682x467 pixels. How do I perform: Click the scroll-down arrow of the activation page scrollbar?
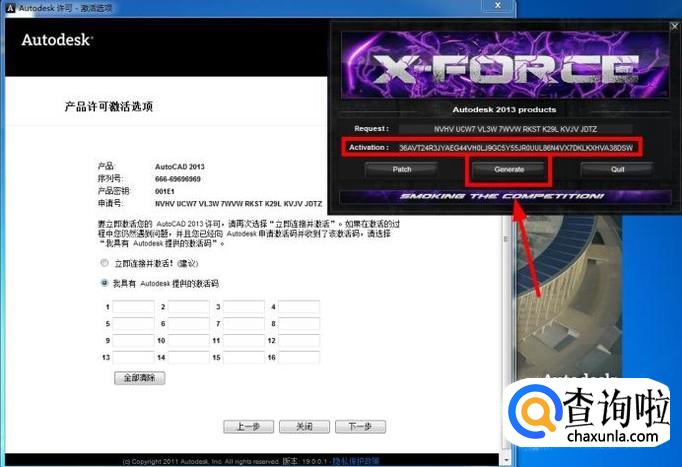[505, 460]
